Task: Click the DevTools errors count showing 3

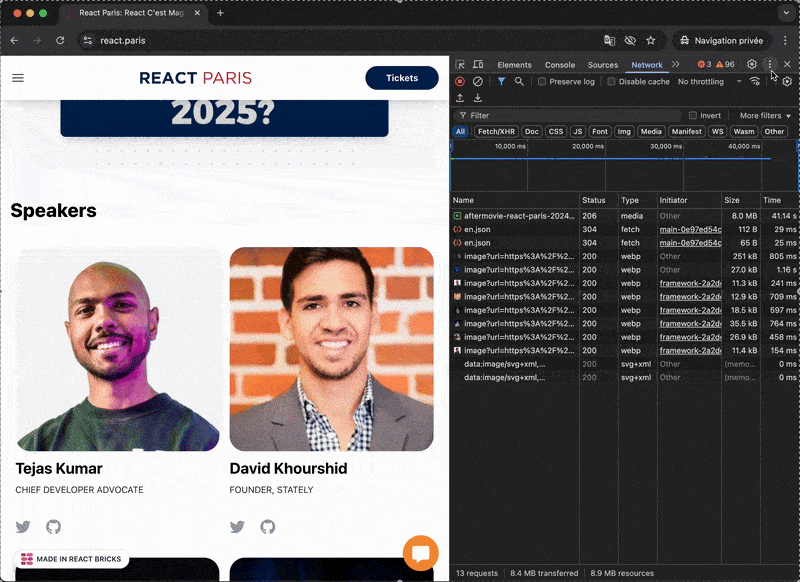Action: pyautogui.click(x=705, y=64)
